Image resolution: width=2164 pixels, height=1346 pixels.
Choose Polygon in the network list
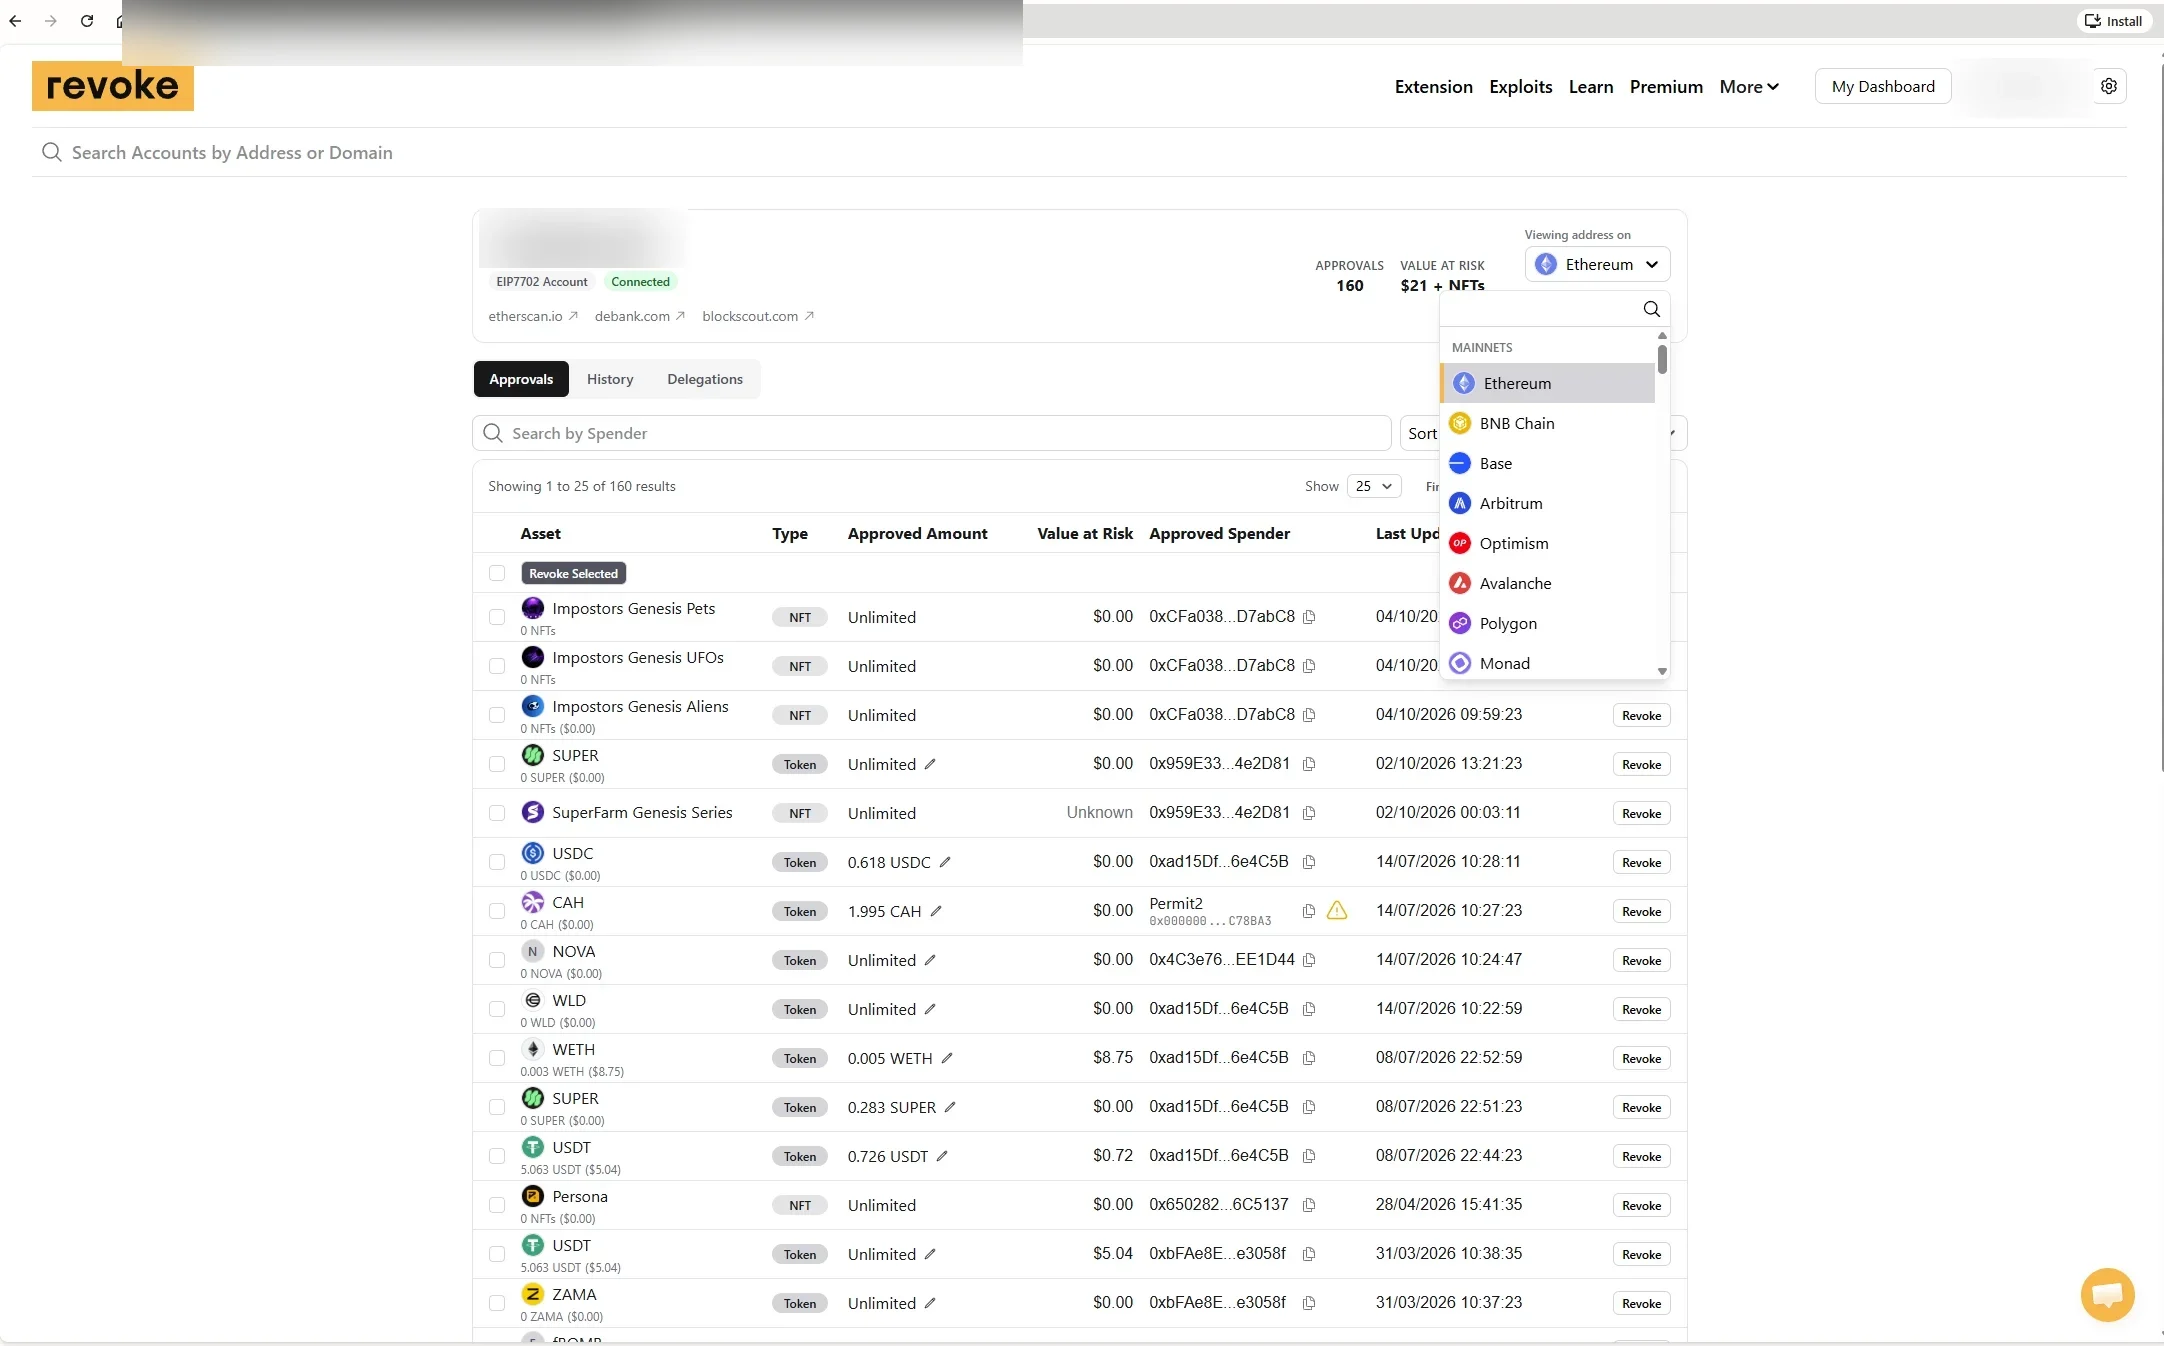click(x=1548, y=623)
